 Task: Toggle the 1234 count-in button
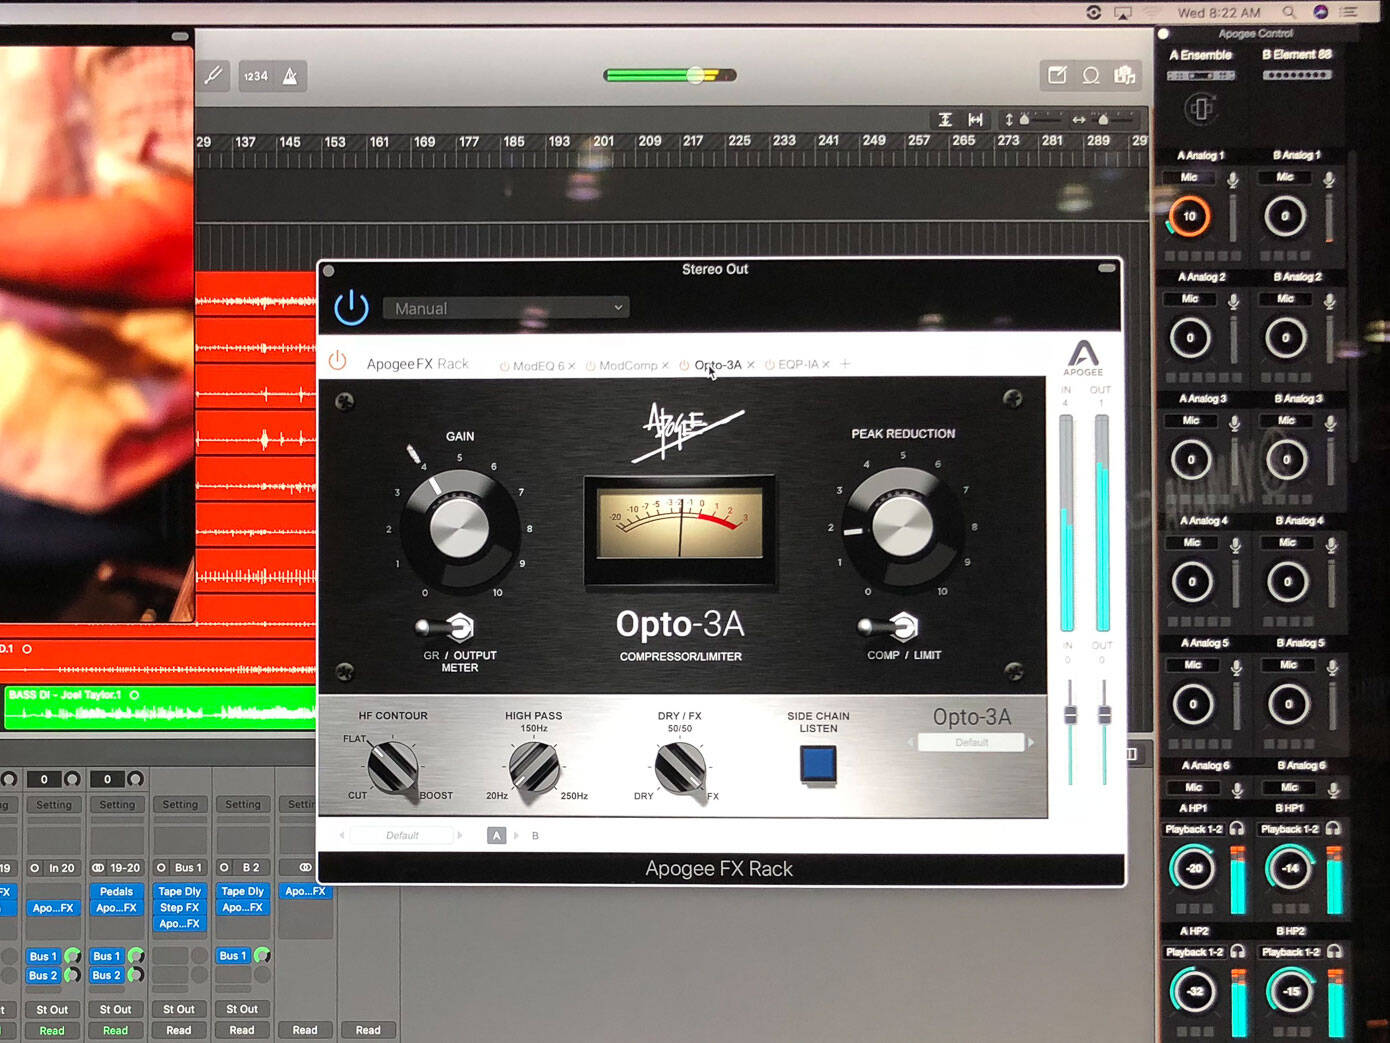(x=256, y=76)
